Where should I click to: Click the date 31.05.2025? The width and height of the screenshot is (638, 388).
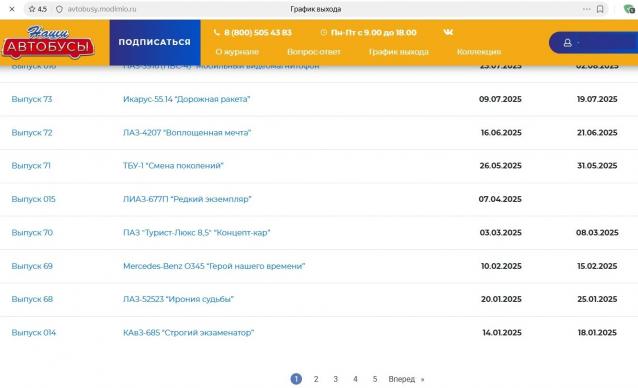(x=597, y=166)
